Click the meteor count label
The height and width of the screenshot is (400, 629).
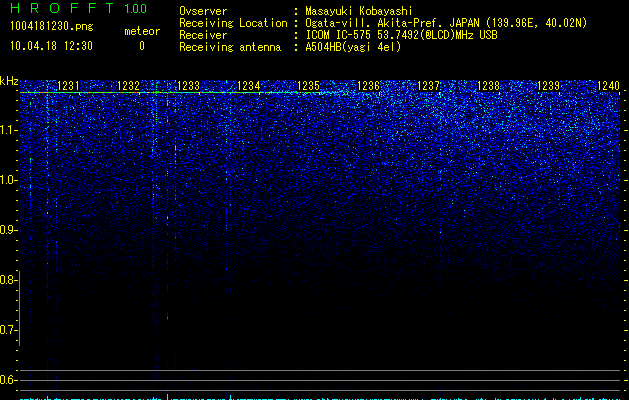142,31
